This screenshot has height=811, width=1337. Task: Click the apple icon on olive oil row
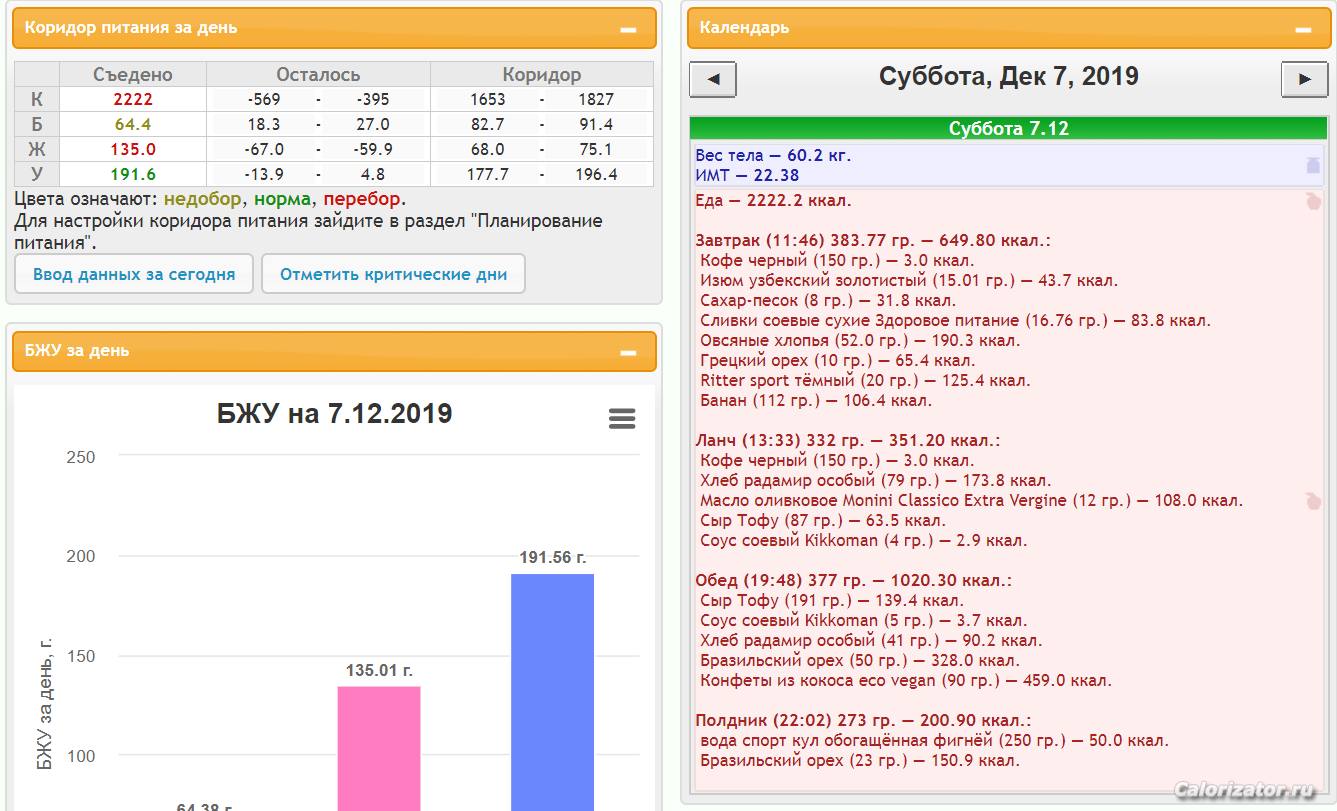[x=1313, y=501]
